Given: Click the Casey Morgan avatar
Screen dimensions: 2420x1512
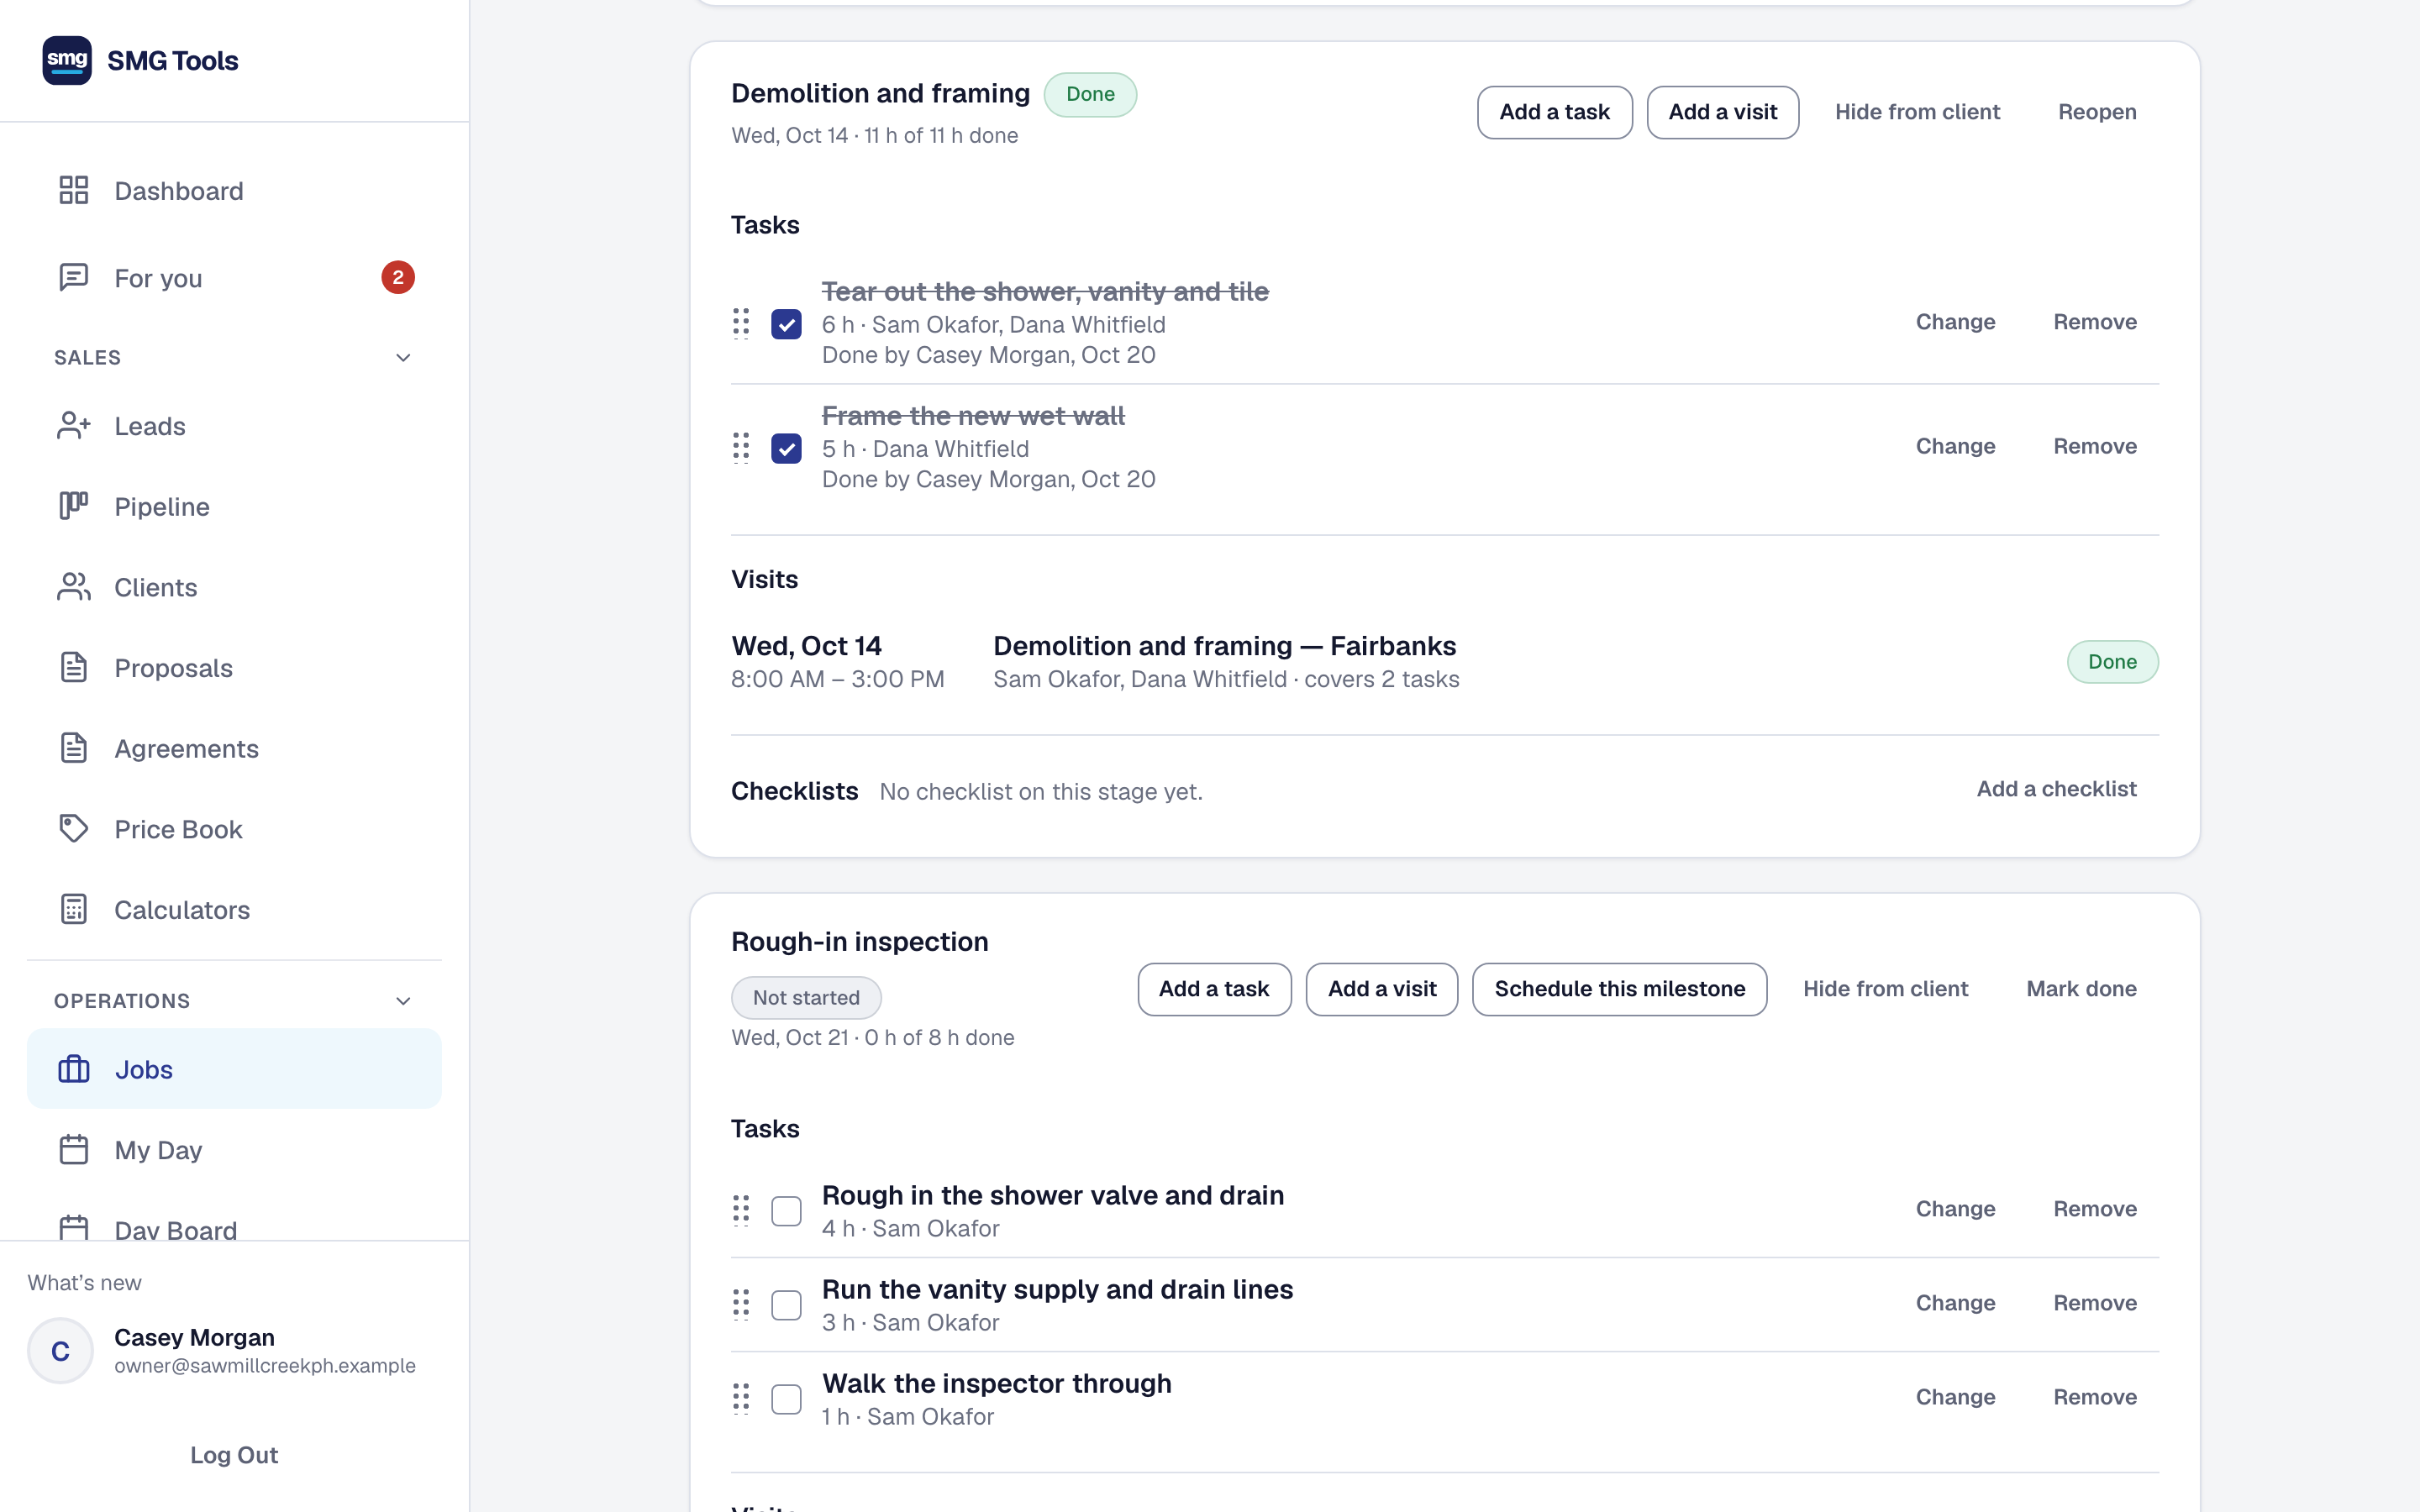Looking at the screenshot, I should point(60,1351).
